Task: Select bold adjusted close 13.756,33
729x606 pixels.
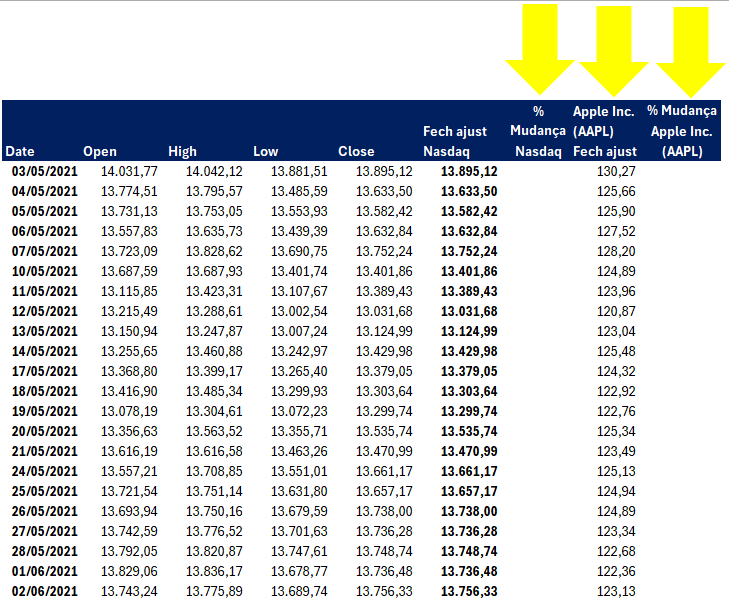Action: point(469,591)
